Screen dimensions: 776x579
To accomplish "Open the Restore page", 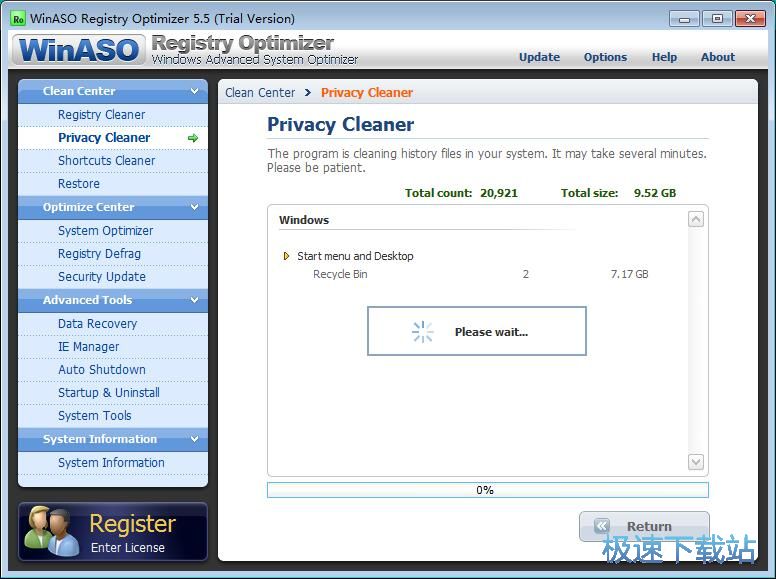I will pyautogui.click(x=113, y=184).
